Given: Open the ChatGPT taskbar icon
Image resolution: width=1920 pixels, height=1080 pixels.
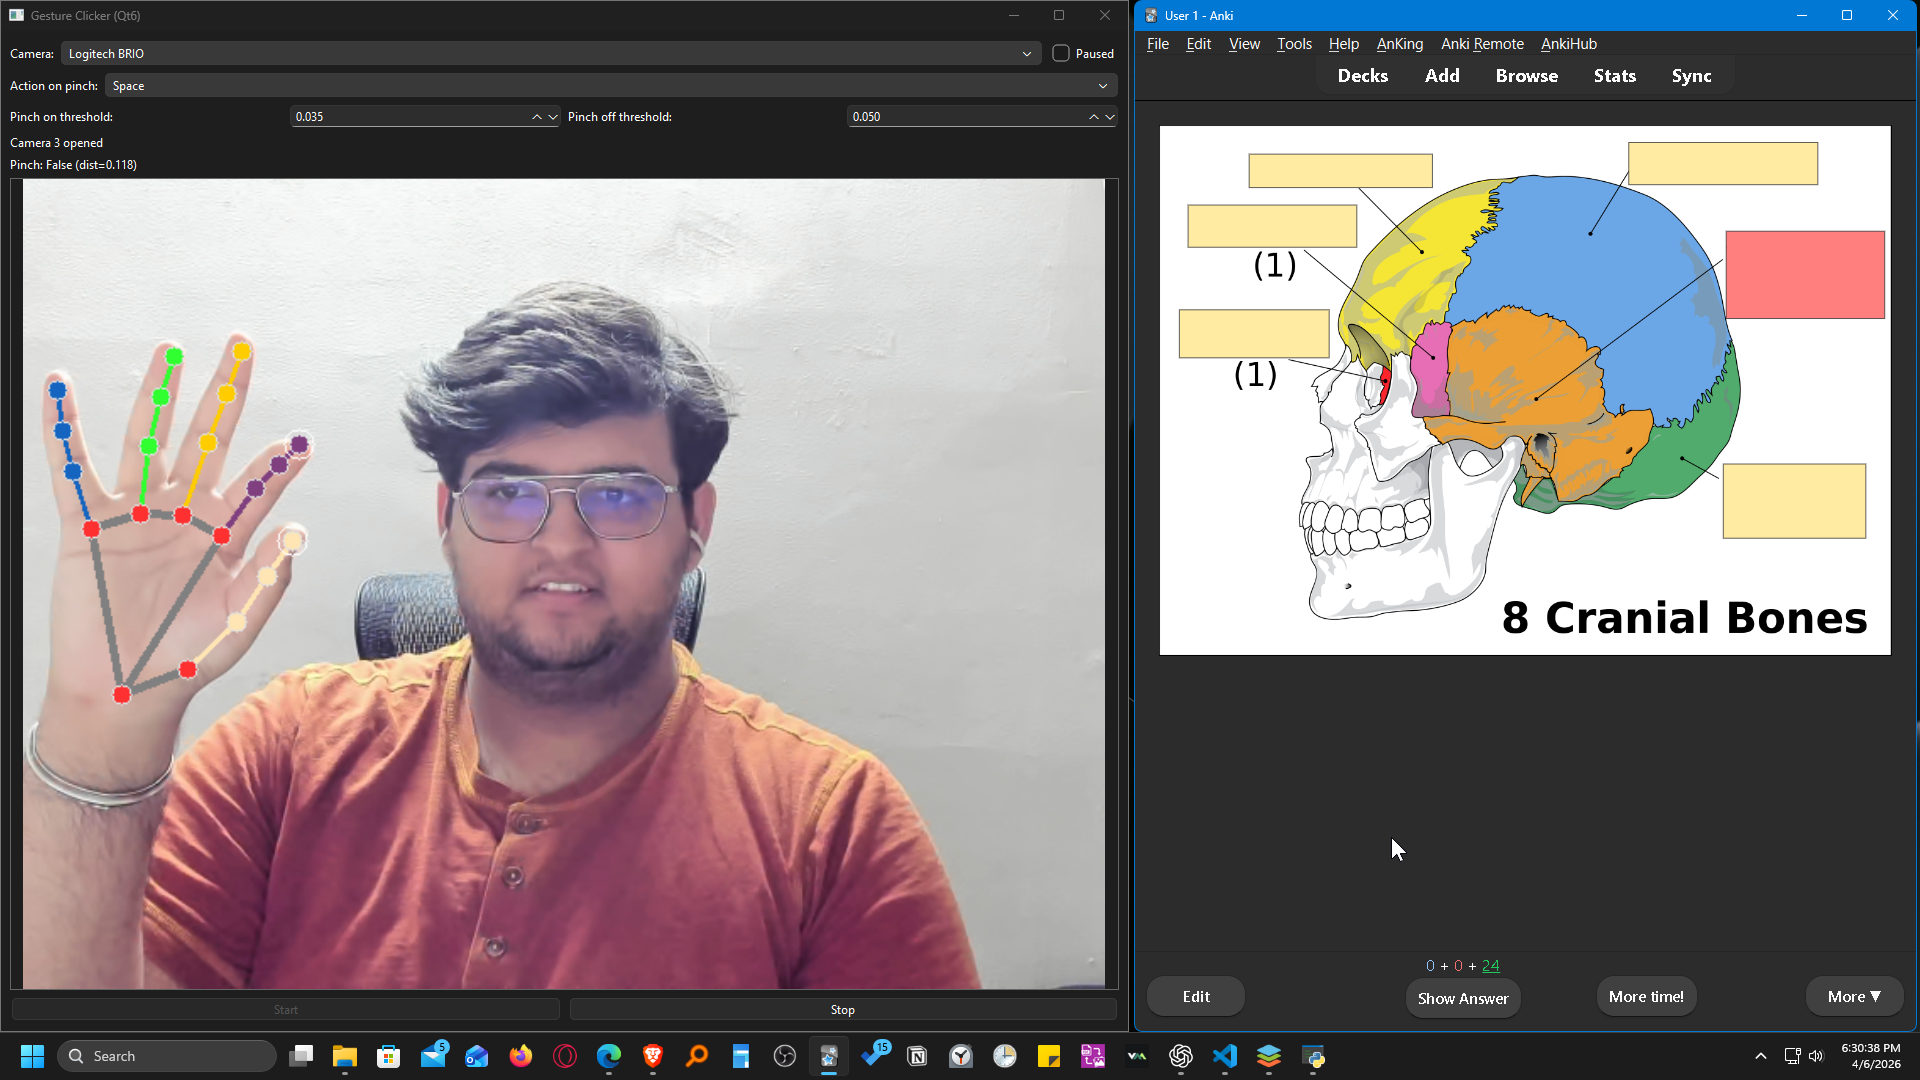Looking at the screenshot, I should (x=1180, y=1055).
